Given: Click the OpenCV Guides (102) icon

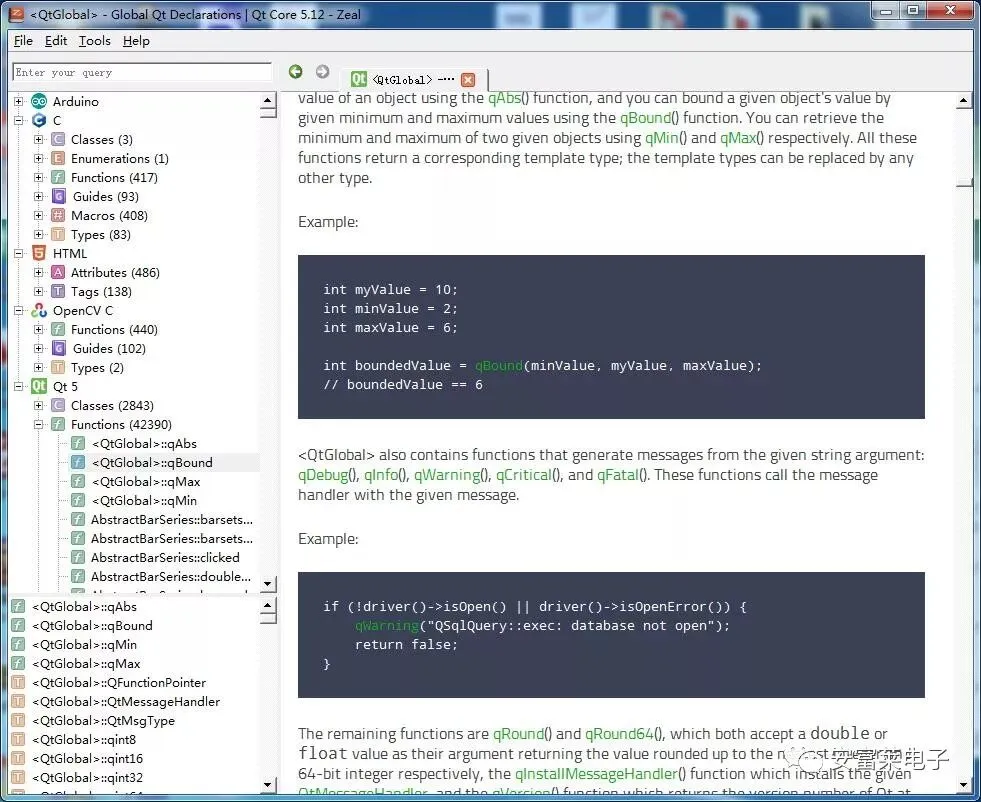Looking at the screenshot, I should [x=59, y=348].
